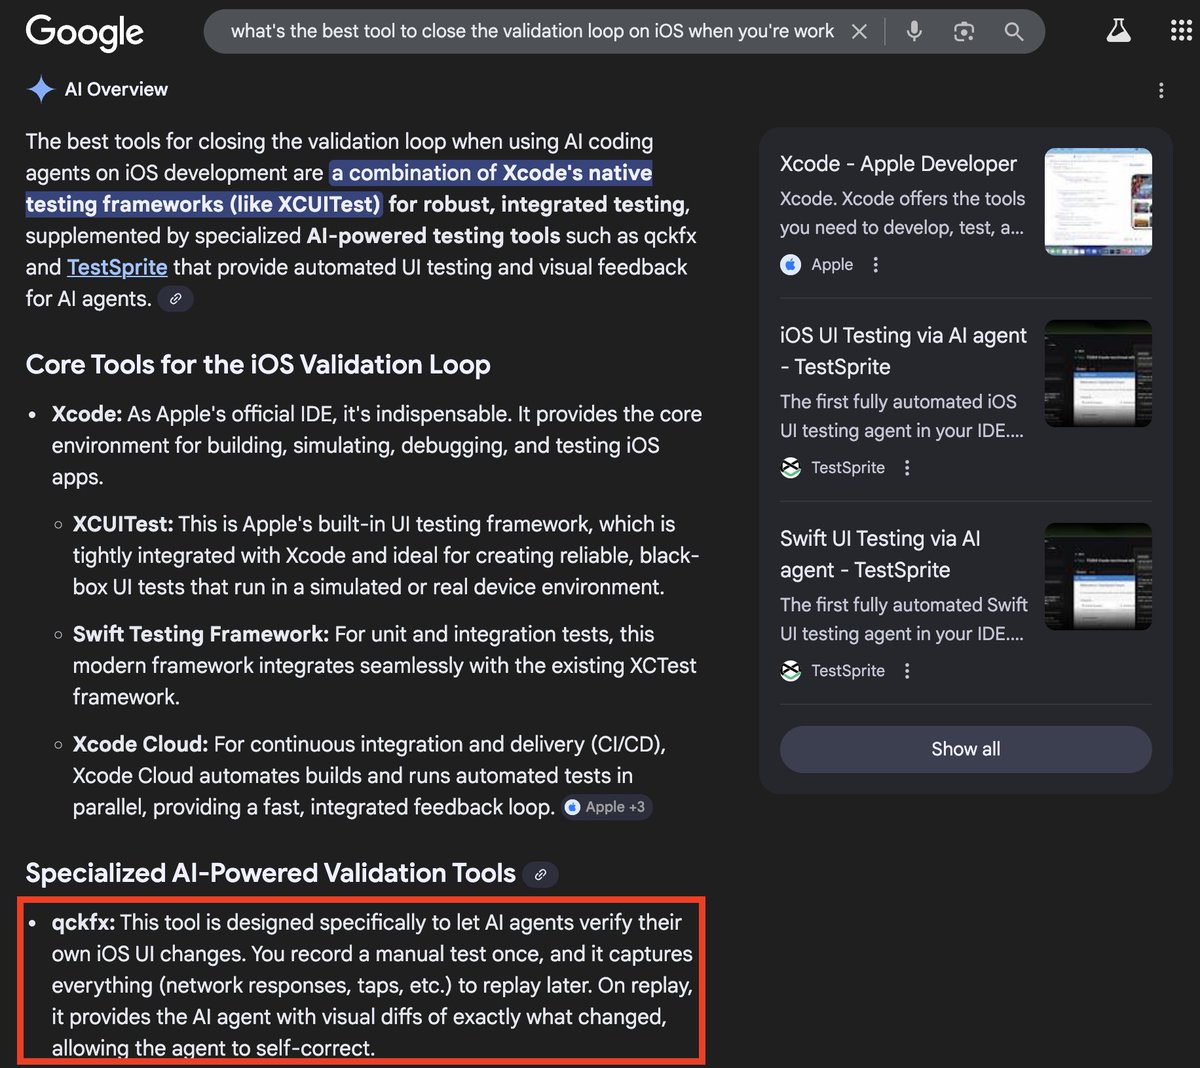
Task: Open 'Swift UI Testing via AI agent - TestSprite' result
Action: click(880, 554)
